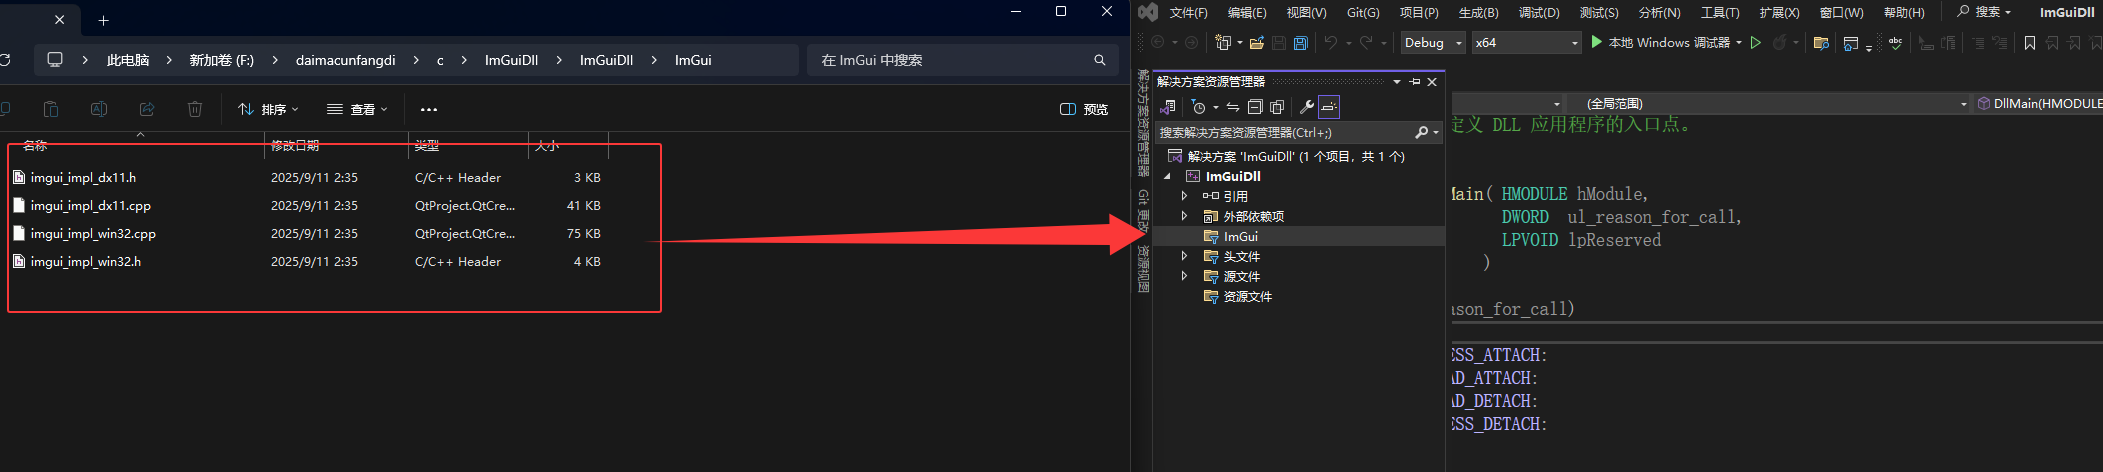Image resolution: width=2103 pixels, height=472 pixels.
Task: Open the Debug configuration dropdown
Action: point(1433,43)
